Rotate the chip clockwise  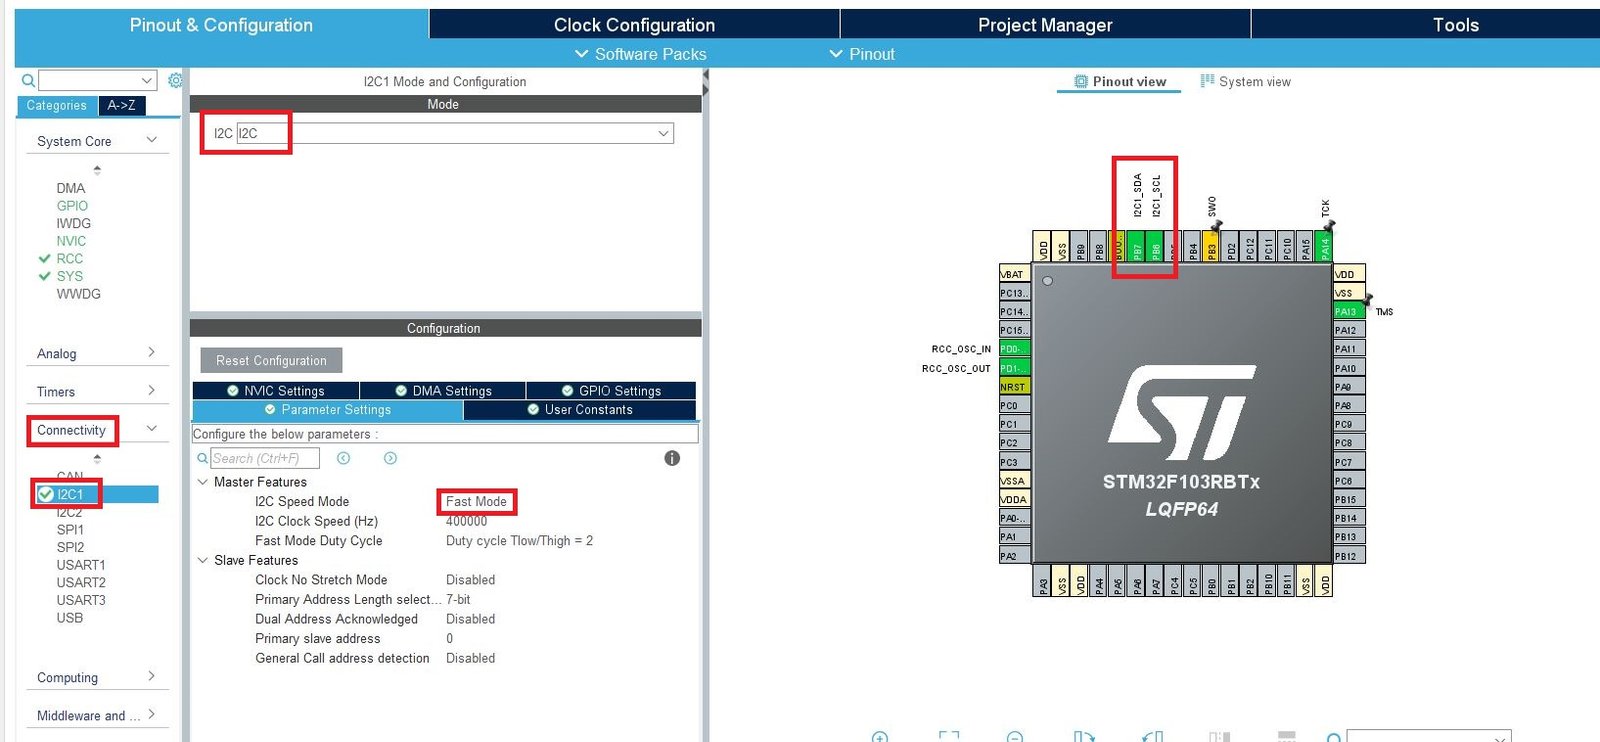tap(1084, 737)
